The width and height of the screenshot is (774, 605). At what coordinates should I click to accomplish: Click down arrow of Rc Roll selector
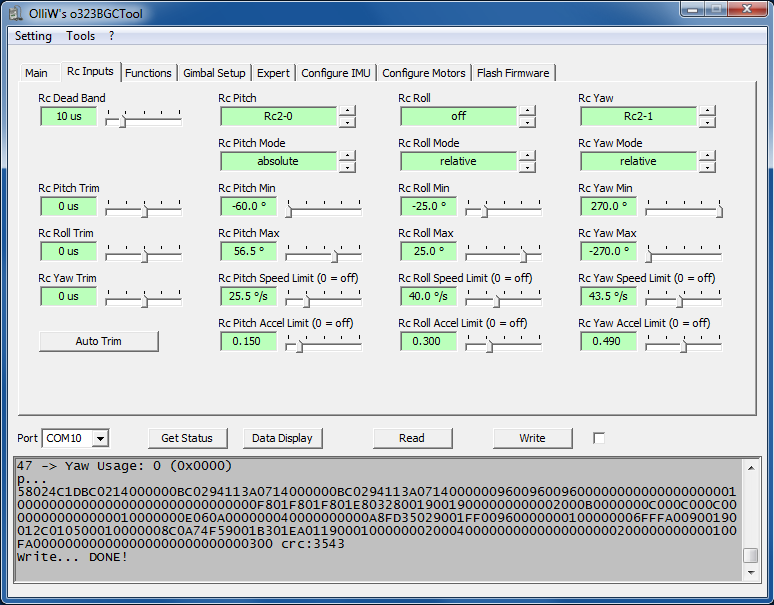coord(527,122)
